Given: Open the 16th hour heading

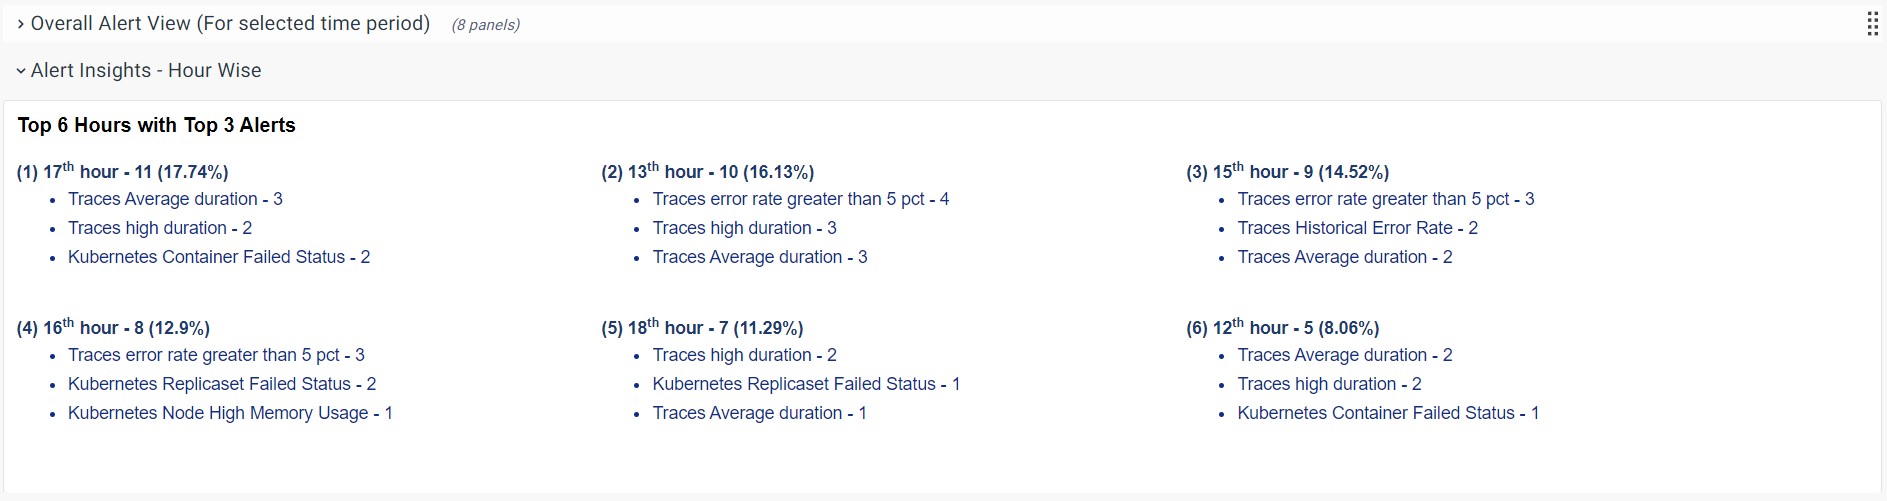Looking at the screenshot, I should coord(113,328).
